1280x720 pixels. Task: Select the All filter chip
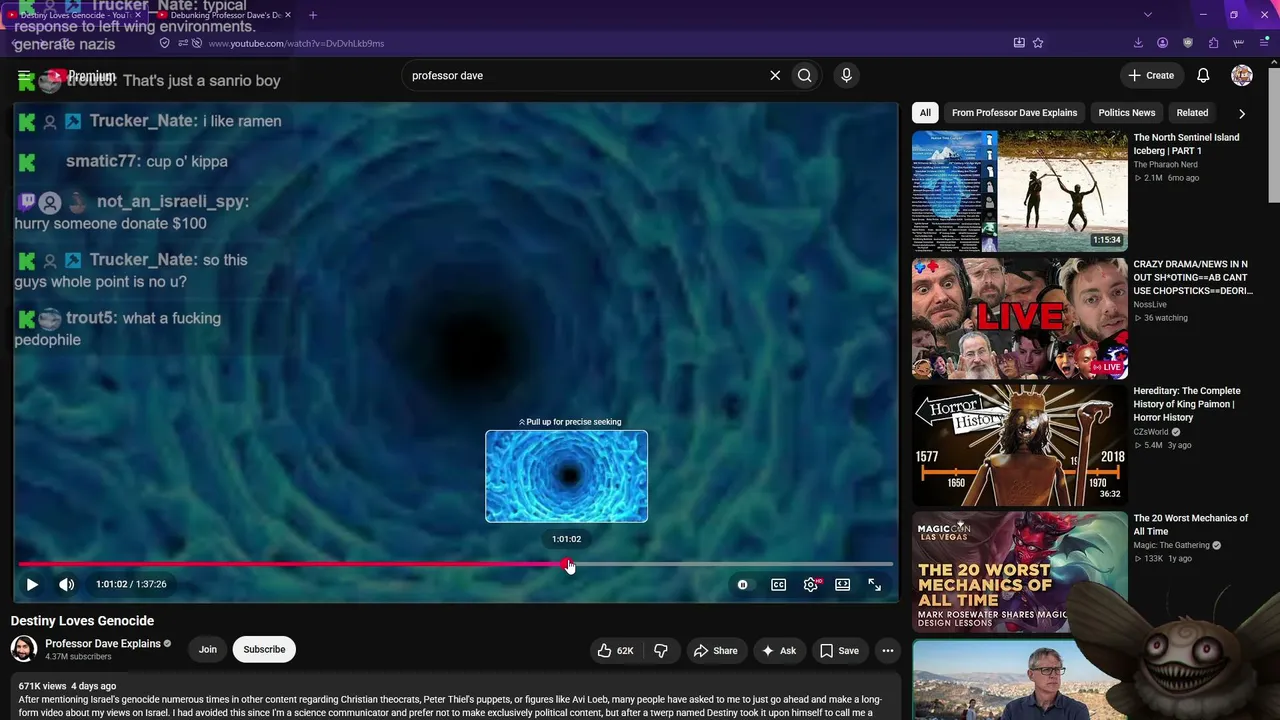(925, 113)
